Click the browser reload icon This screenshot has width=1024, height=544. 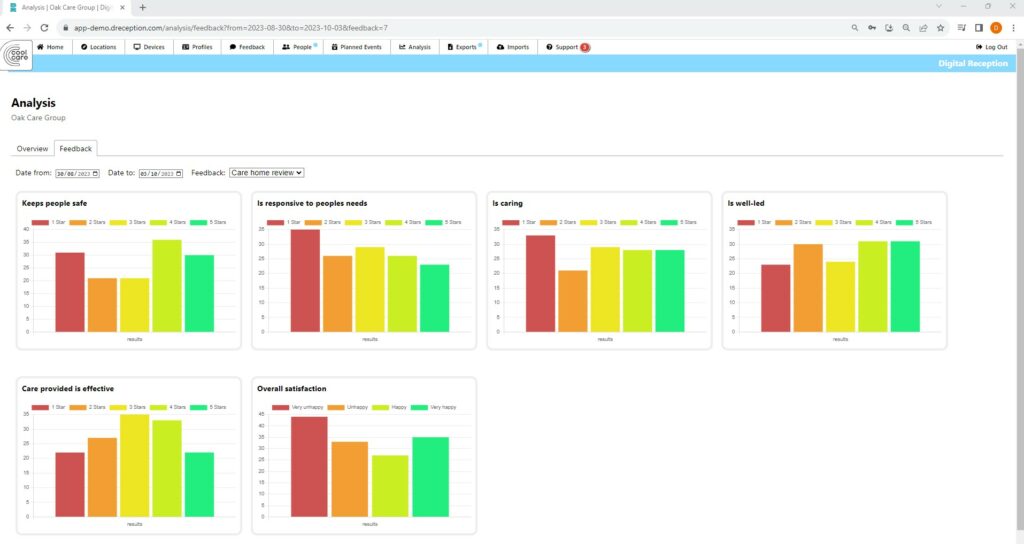(x=43, y=28)
